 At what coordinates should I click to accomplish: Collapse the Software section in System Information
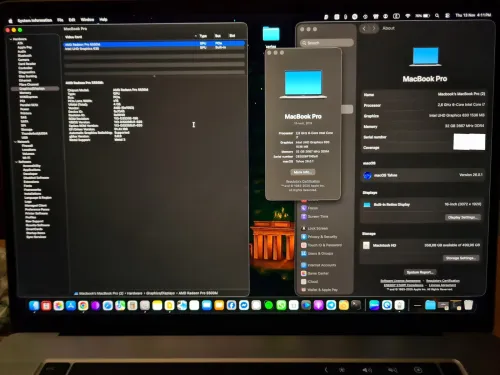click(x=16, y=162)
